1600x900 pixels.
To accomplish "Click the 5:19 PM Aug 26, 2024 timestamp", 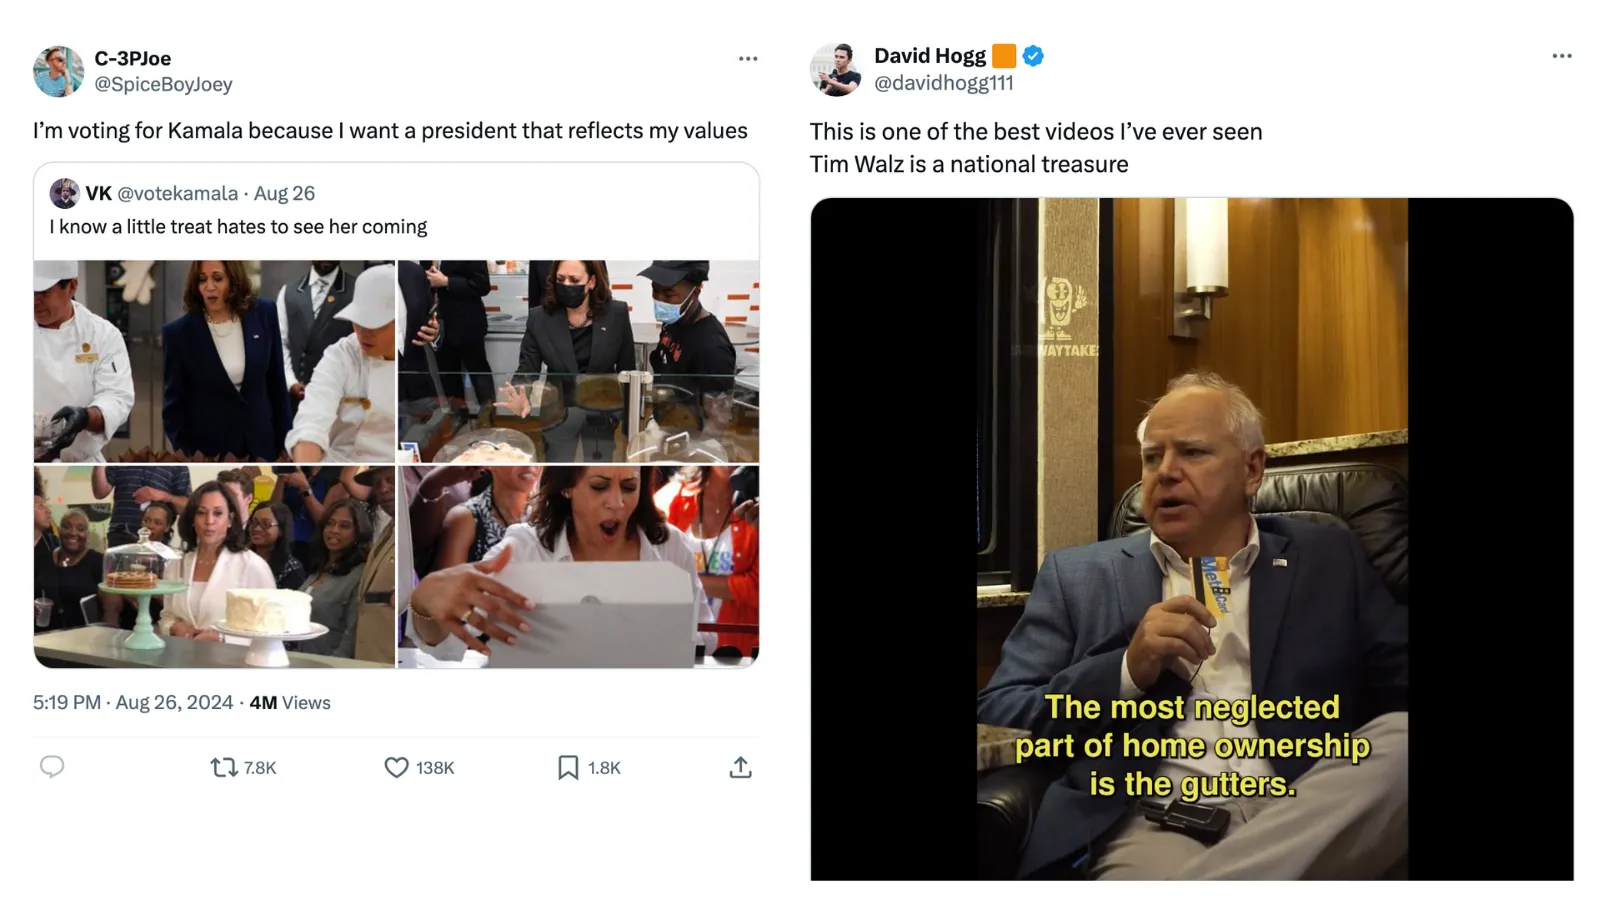I will (133, 703).
